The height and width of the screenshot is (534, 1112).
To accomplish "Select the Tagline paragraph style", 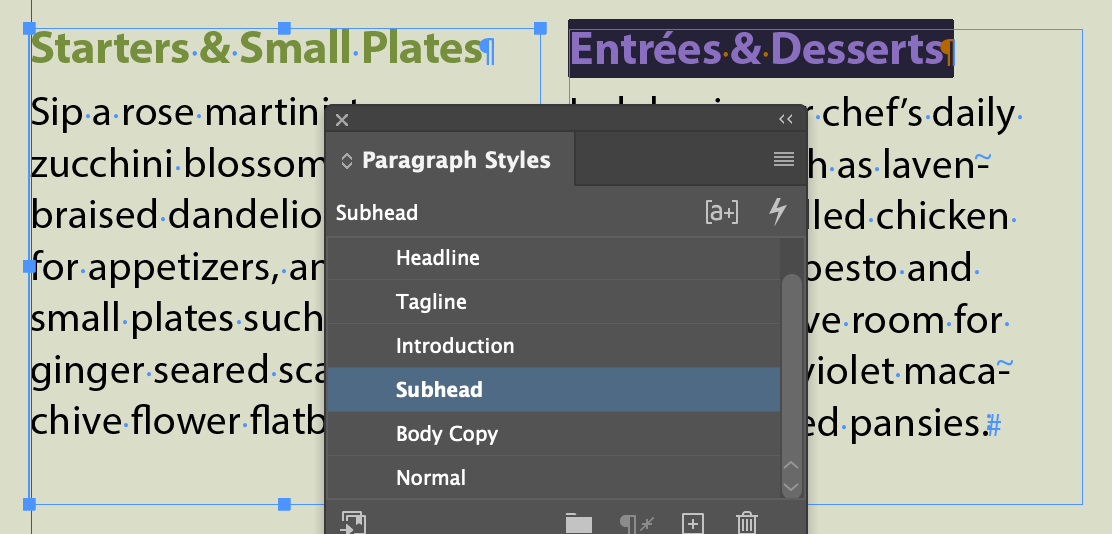I will tap(553, 302).
